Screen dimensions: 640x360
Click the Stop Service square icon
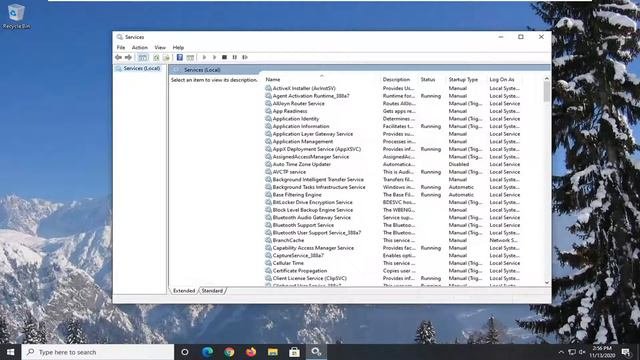click(x=224, y=58)
